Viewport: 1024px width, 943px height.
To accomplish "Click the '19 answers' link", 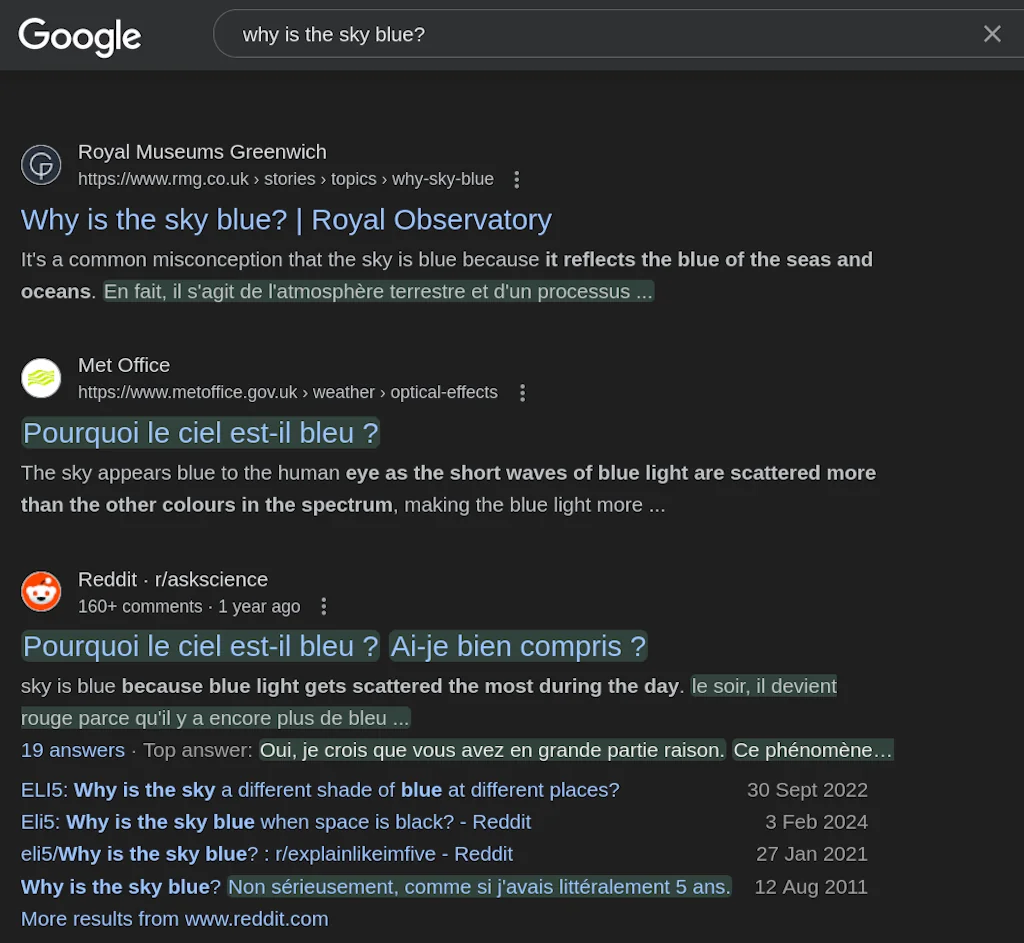I will point(72,749).
